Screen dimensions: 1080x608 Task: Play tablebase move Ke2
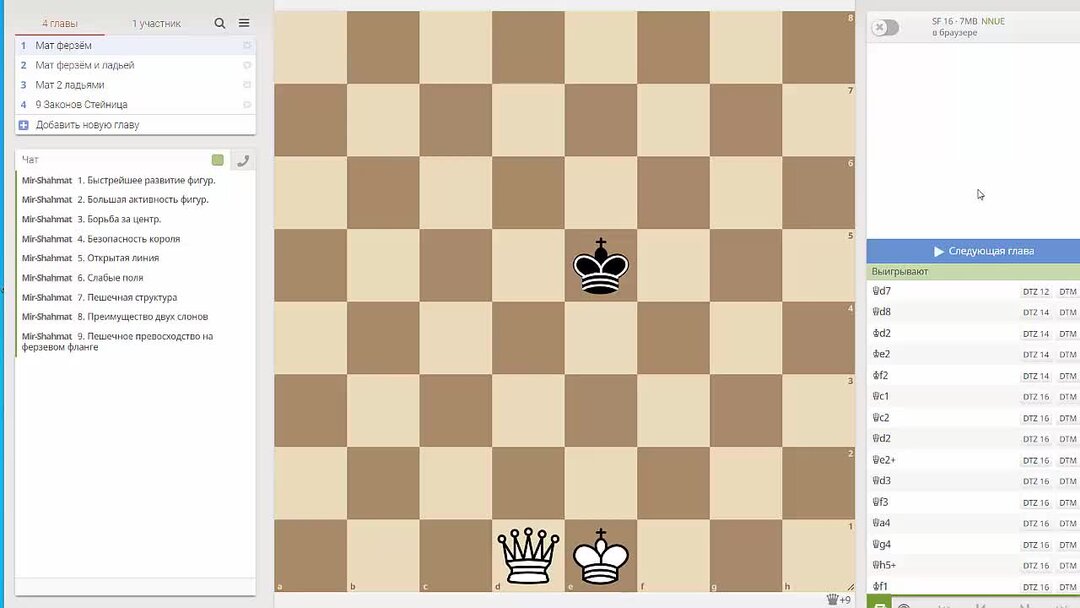point(973,354)
